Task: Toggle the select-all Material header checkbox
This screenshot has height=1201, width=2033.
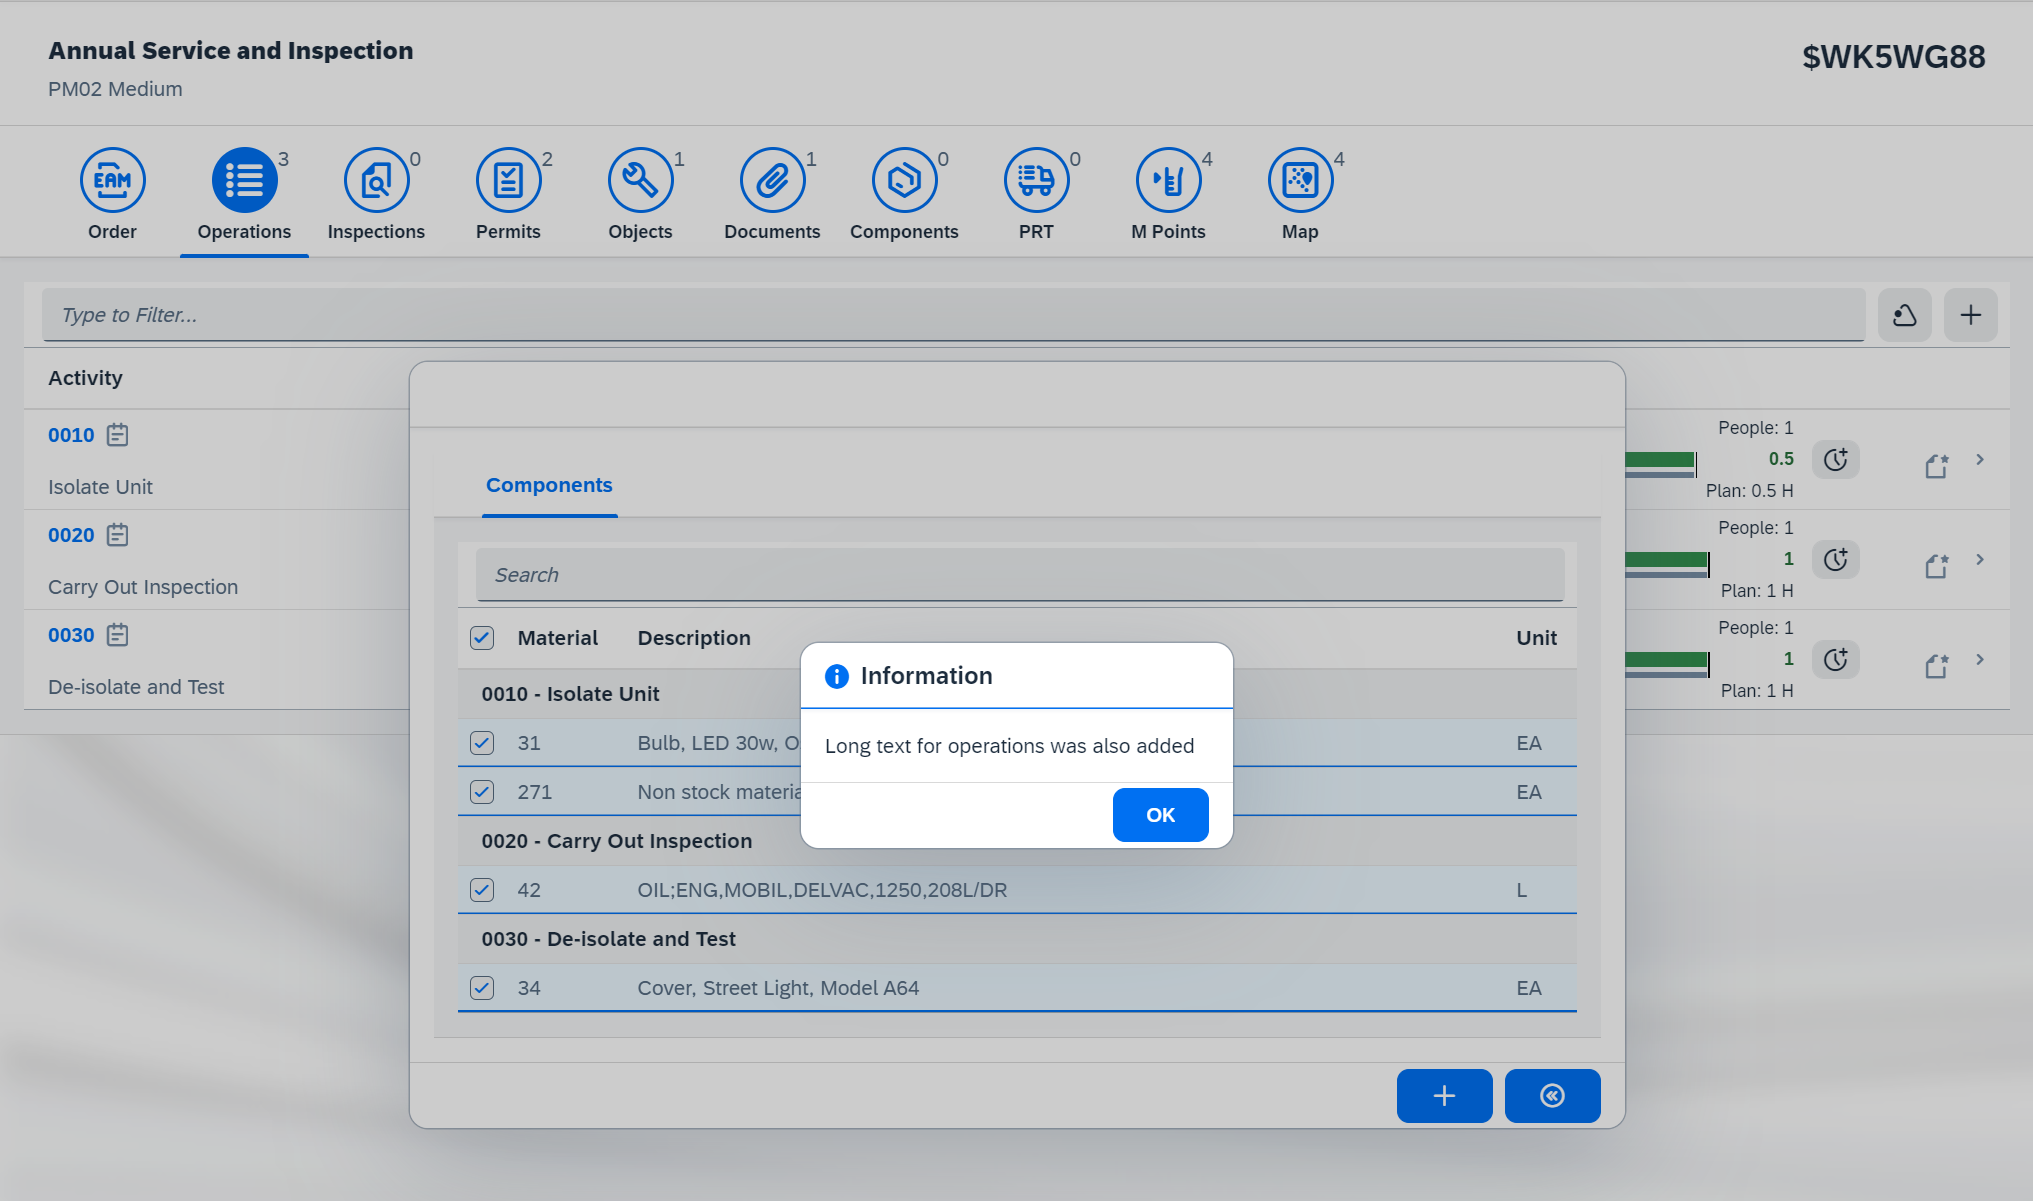Action: click(x=482, y=638)
